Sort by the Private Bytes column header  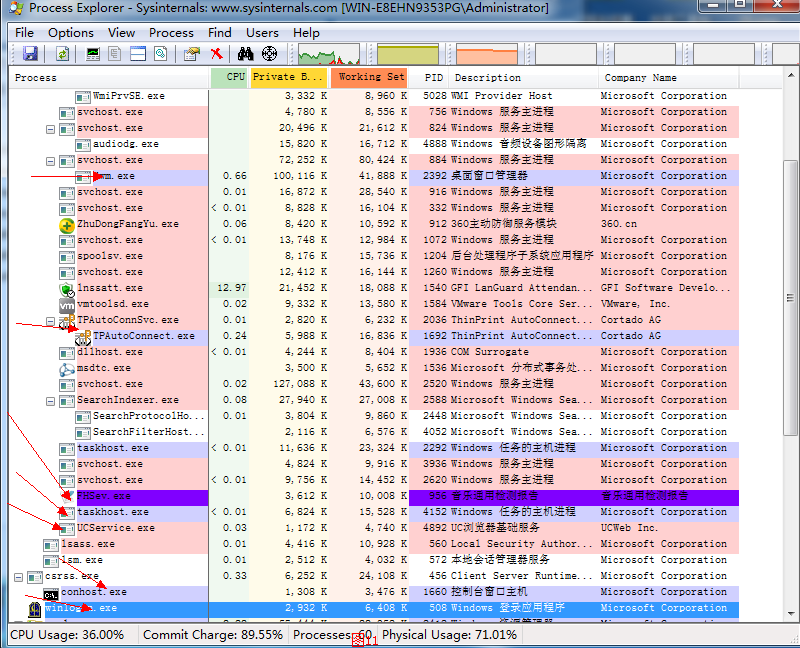pos(289,78)
